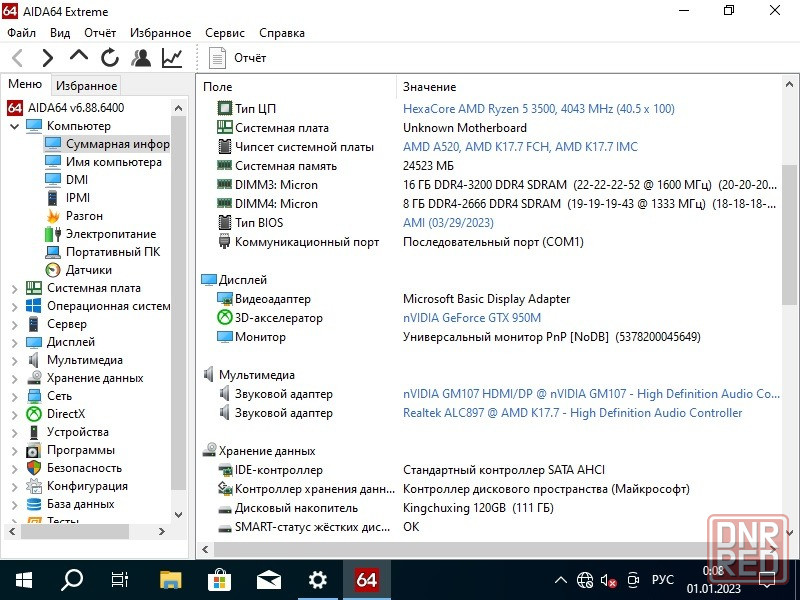The height and width of the screenshot is (600, 800).
Task: Click the Датчики gauge icon
Action: tap(53, 270)
